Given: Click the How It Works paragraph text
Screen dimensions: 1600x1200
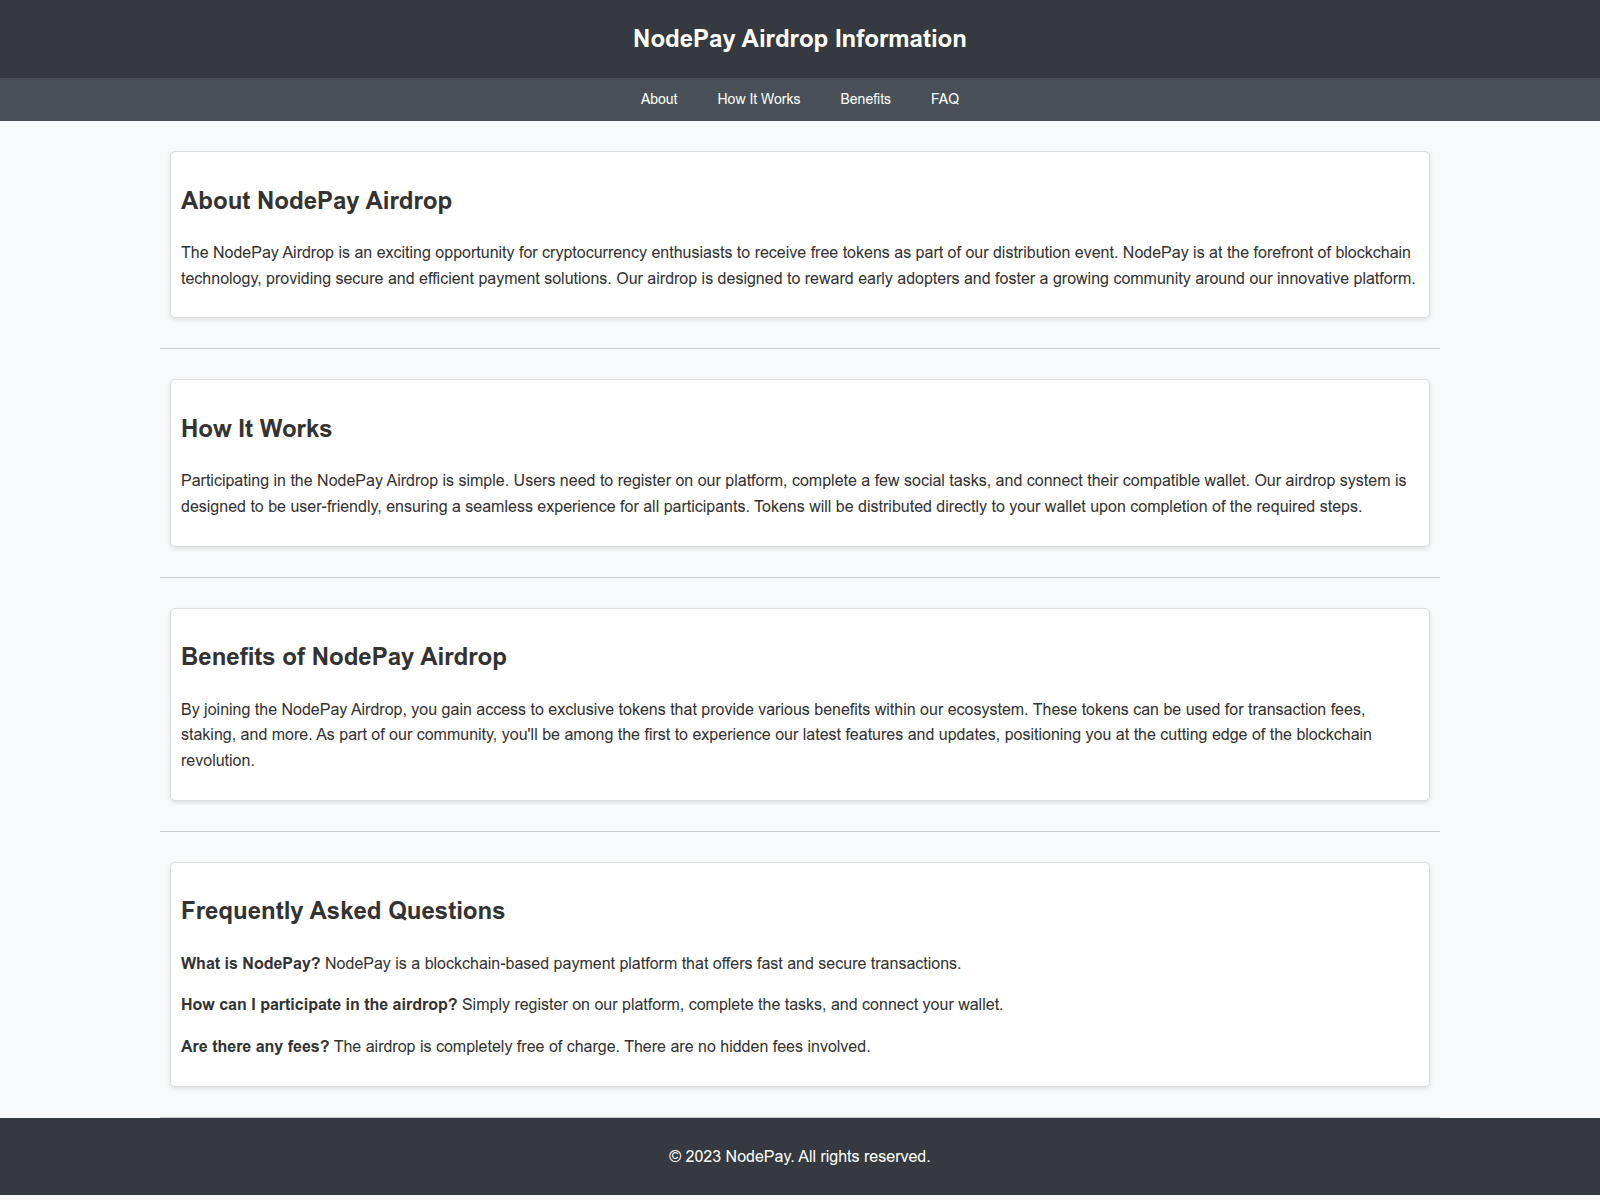Looking at the screenshot, I should pos(793,494).
